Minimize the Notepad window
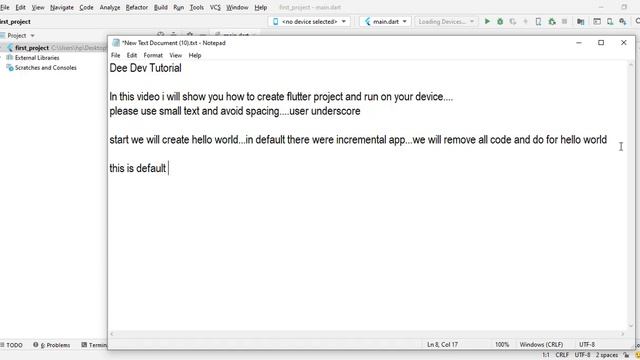 [x=579, y=42]
